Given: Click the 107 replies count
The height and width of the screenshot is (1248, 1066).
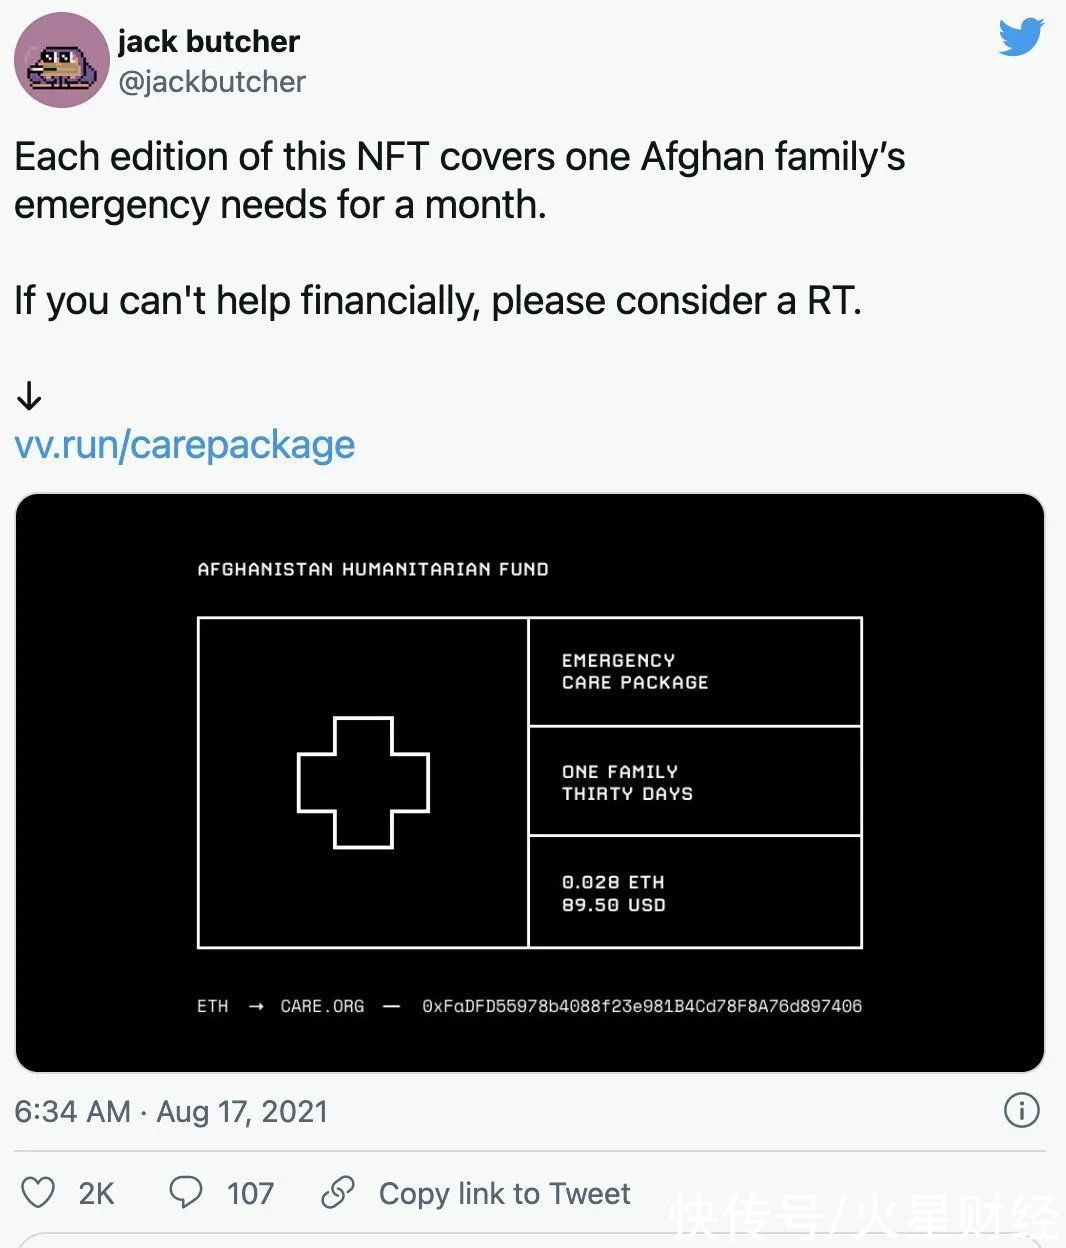Looking at the screenshot, I should tap(250, 1193).
